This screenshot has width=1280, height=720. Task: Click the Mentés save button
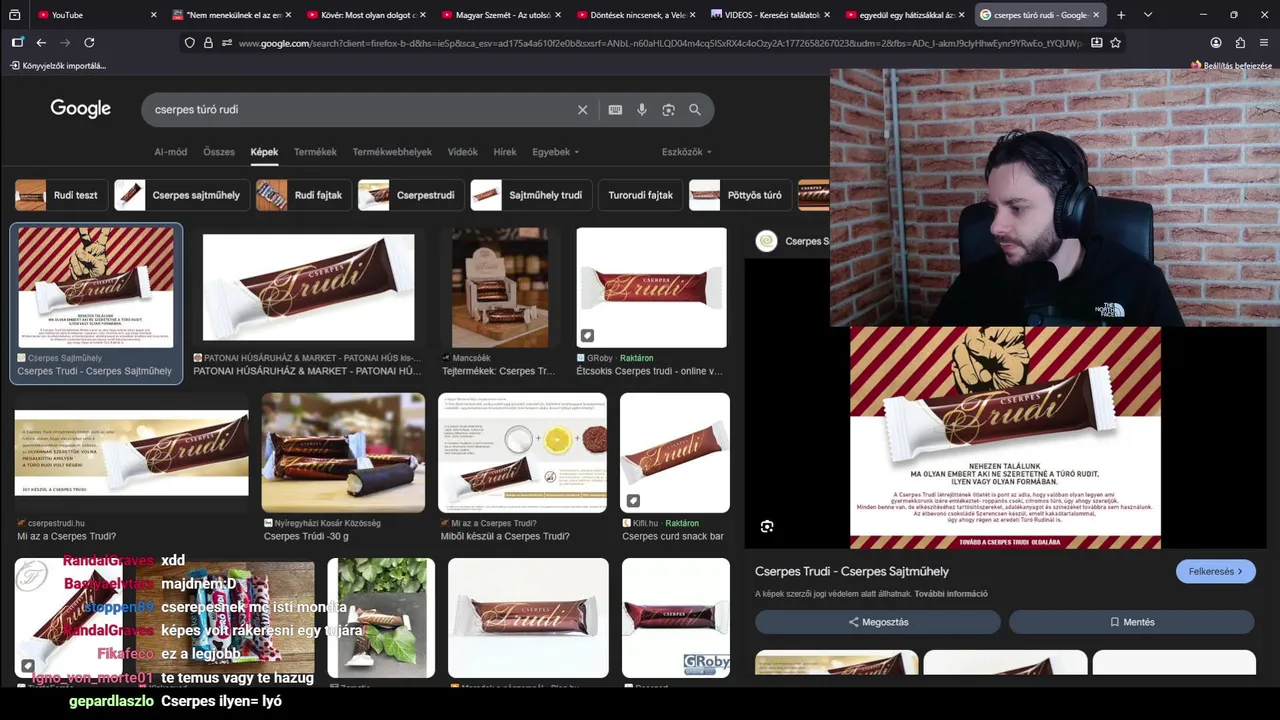[x=1132, y=622]
